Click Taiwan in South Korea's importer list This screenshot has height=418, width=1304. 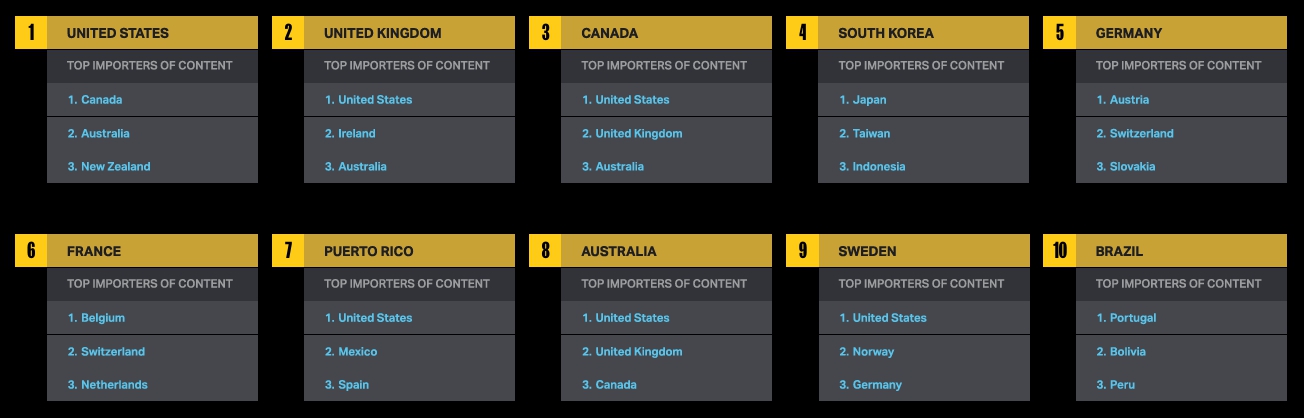(864, 134)
